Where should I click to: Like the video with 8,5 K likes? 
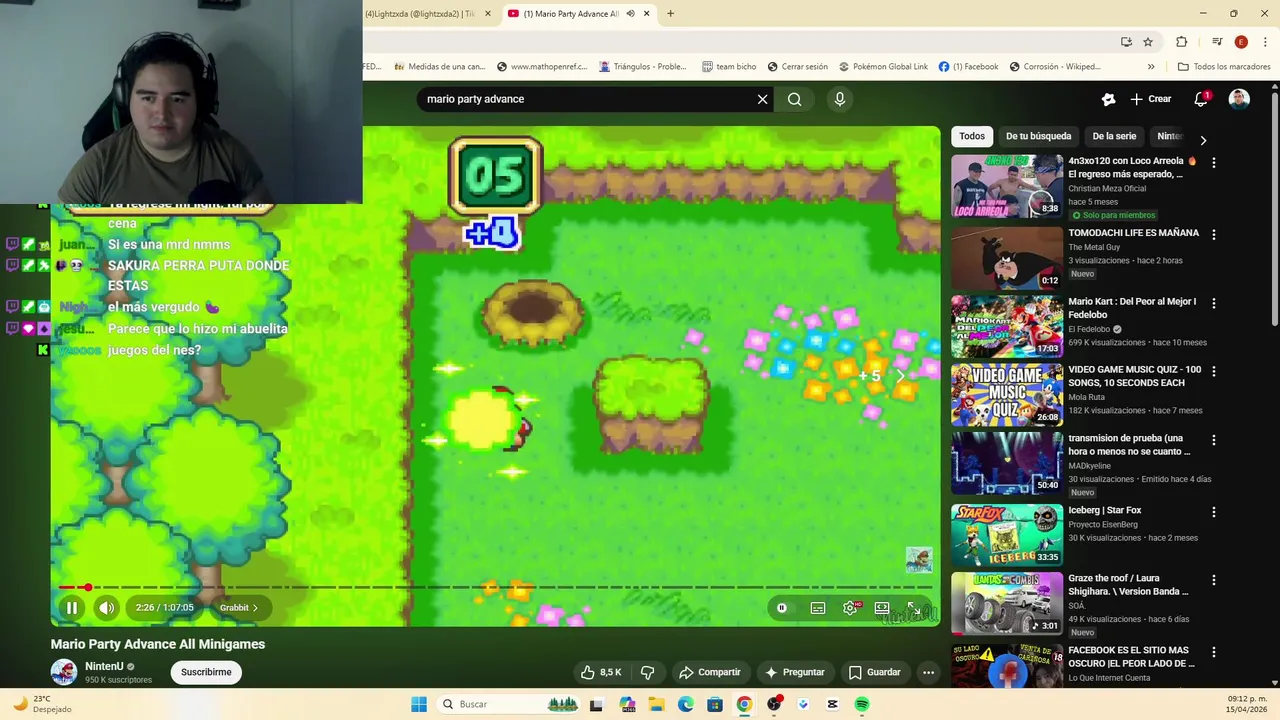pyautogui.click(x=601, y=672)
